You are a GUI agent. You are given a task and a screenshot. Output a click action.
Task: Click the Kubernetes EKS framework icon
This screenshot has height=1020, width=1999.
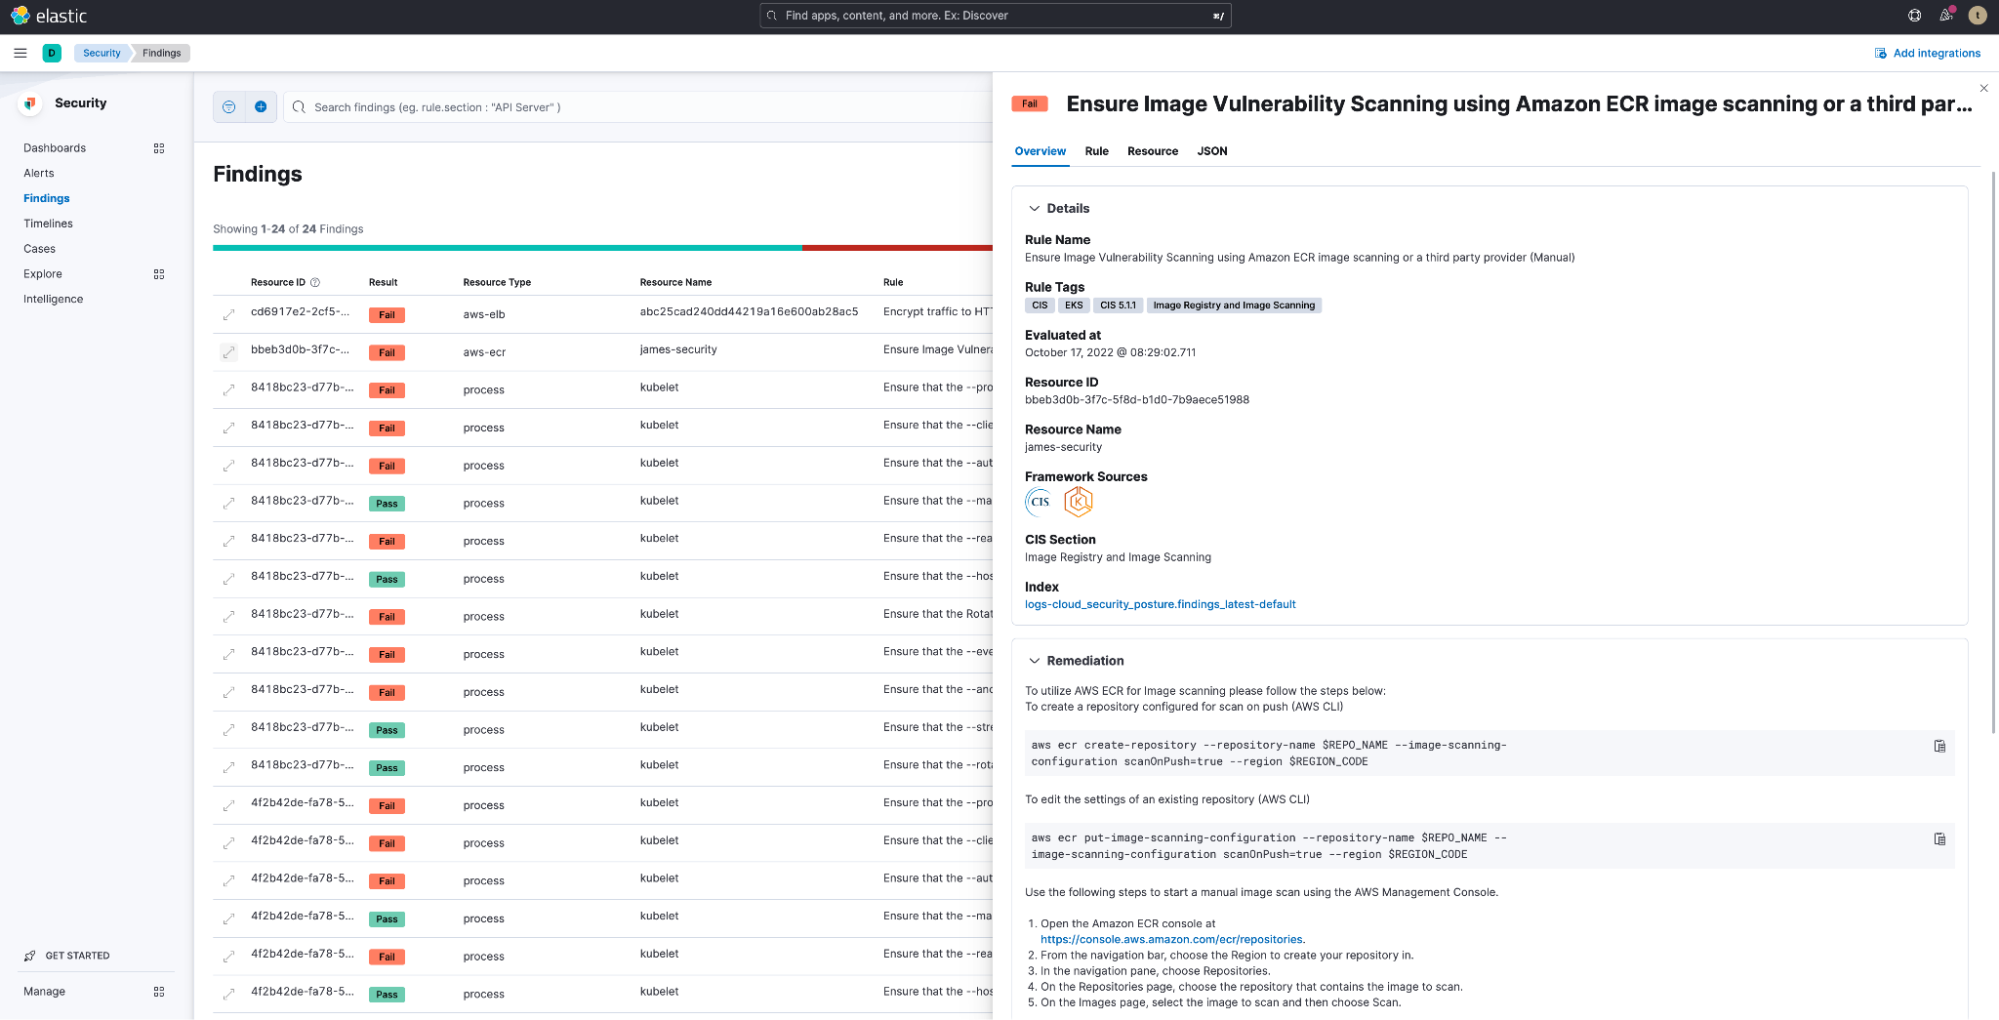click(x=1077, y=502)
